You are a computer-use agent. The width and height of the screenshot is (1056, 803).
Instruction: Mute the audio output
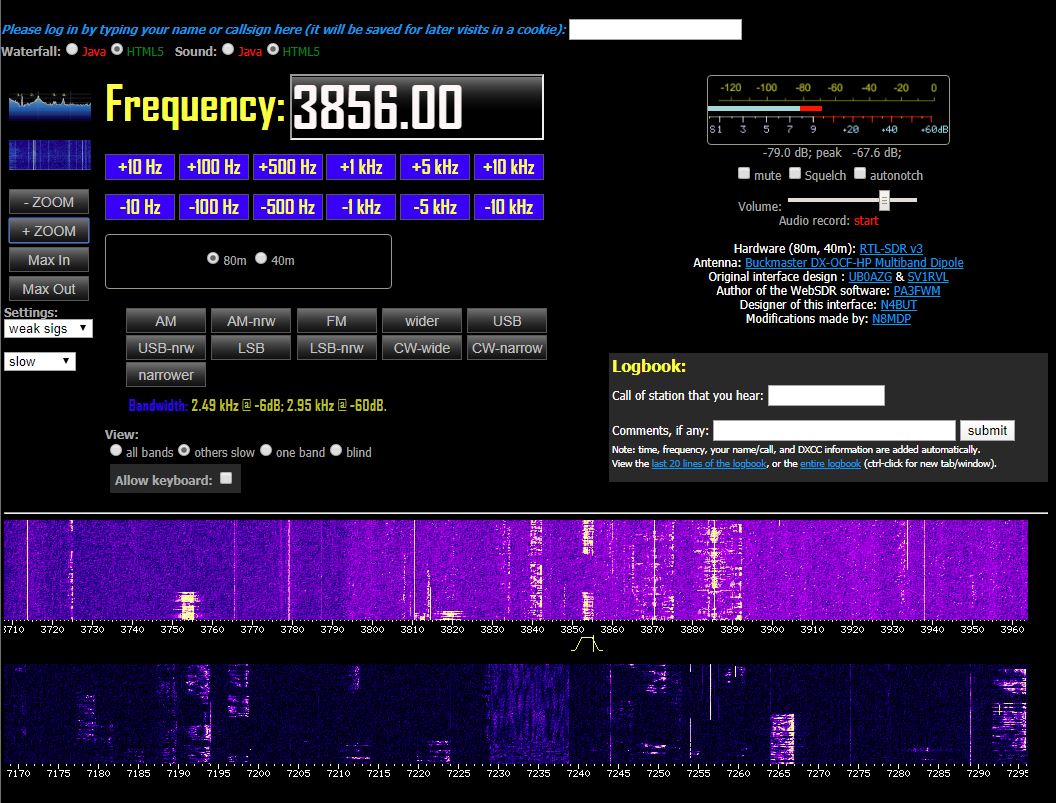tap(744, 173)
